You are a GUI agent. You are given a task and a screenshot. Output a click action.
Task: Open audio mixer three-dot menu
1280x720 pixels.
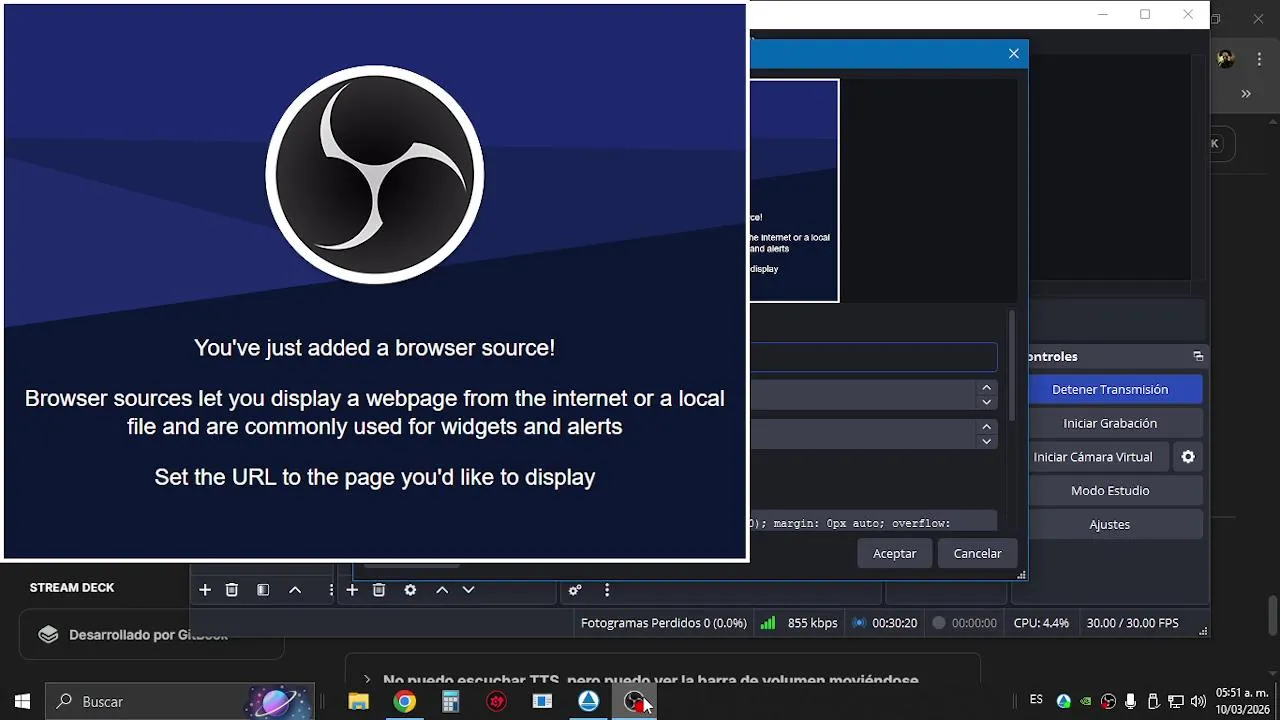pyautogui.click(x=606, y=590)
